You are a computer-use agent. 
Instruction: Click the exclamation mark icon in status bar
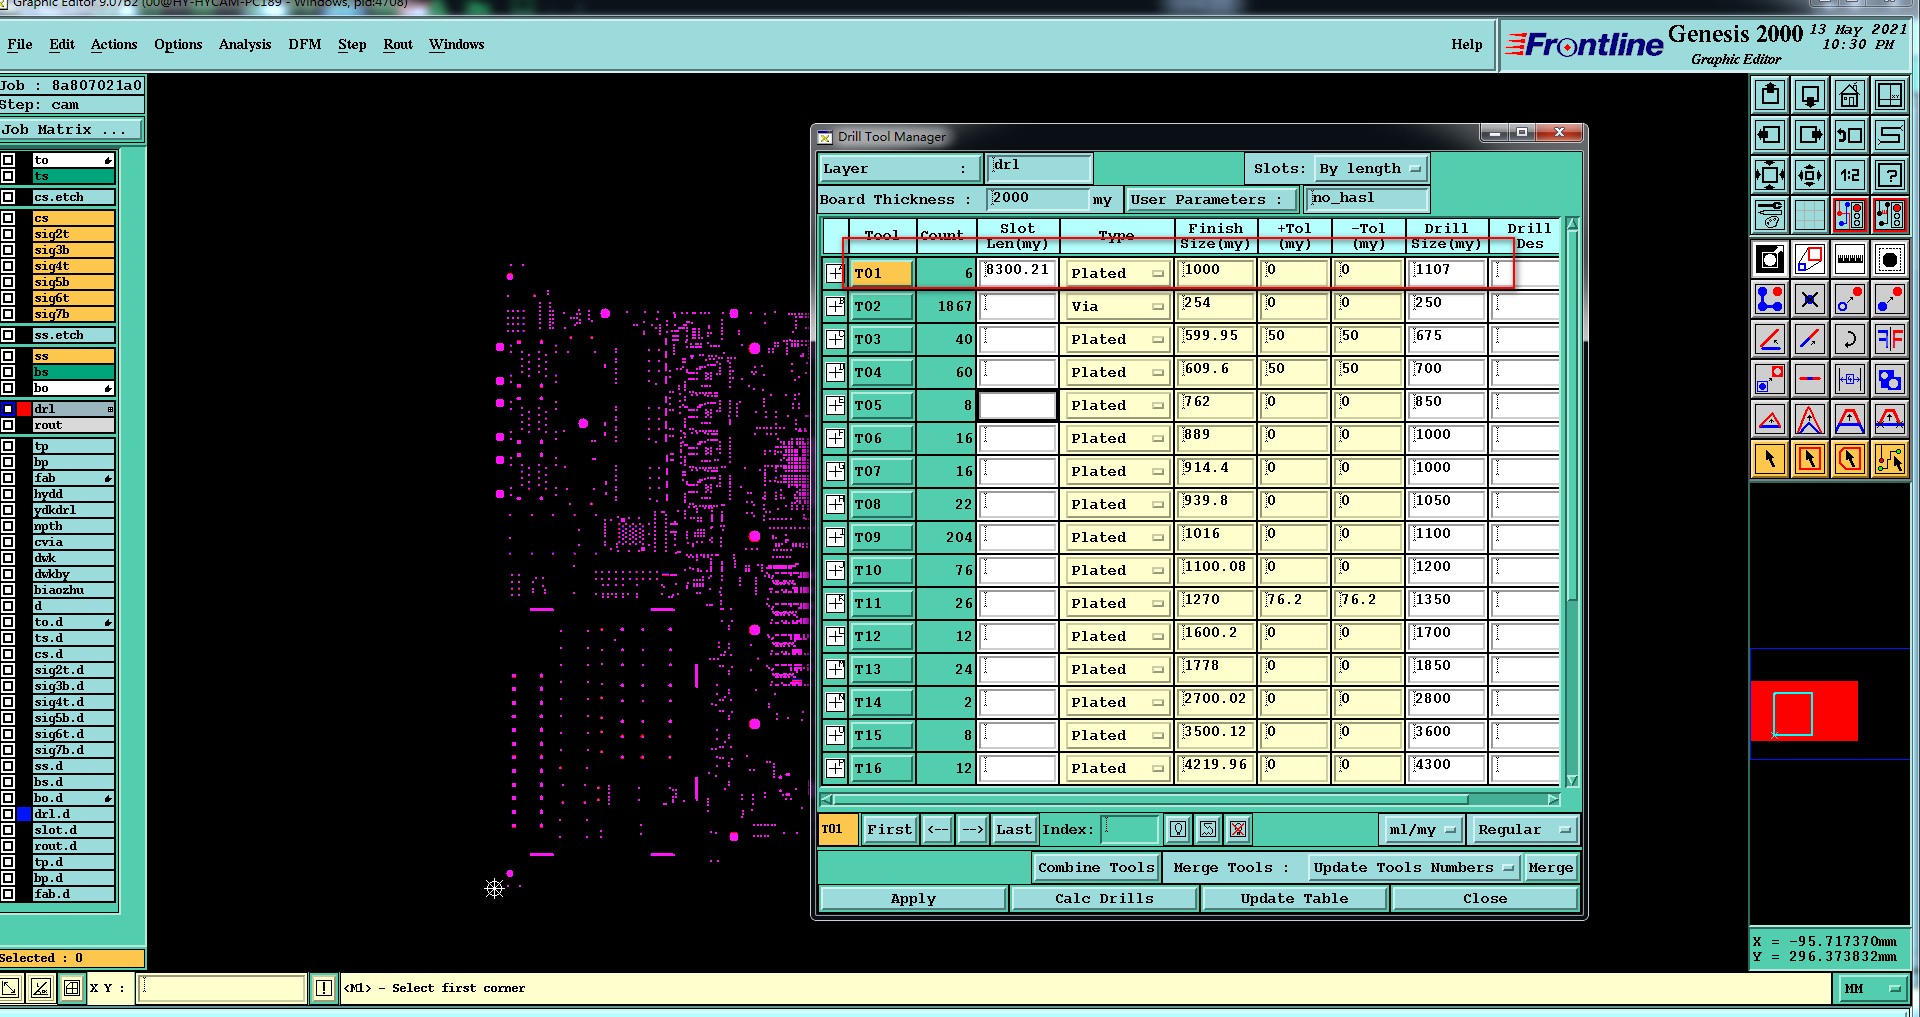click(324, 988)
